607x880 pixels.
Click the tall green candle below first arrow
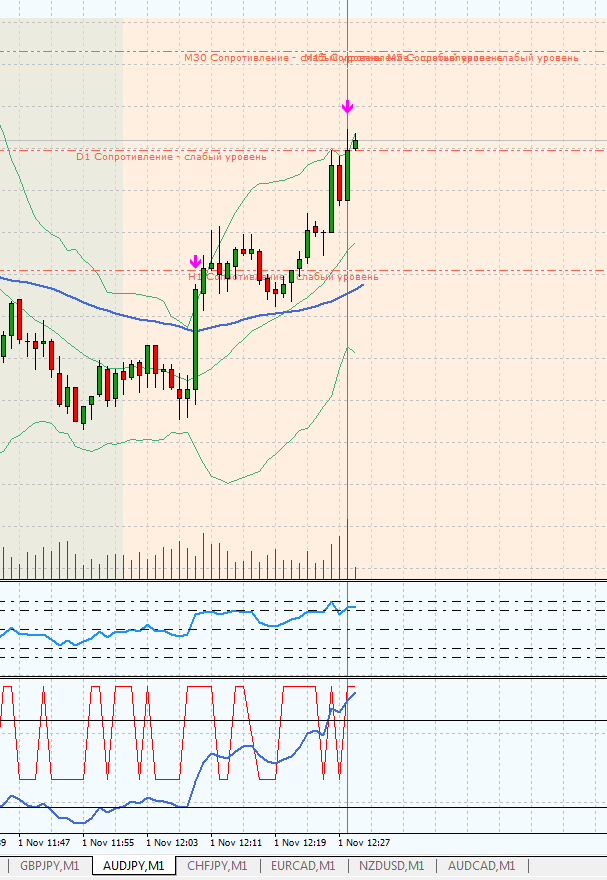tap(196, 335)
